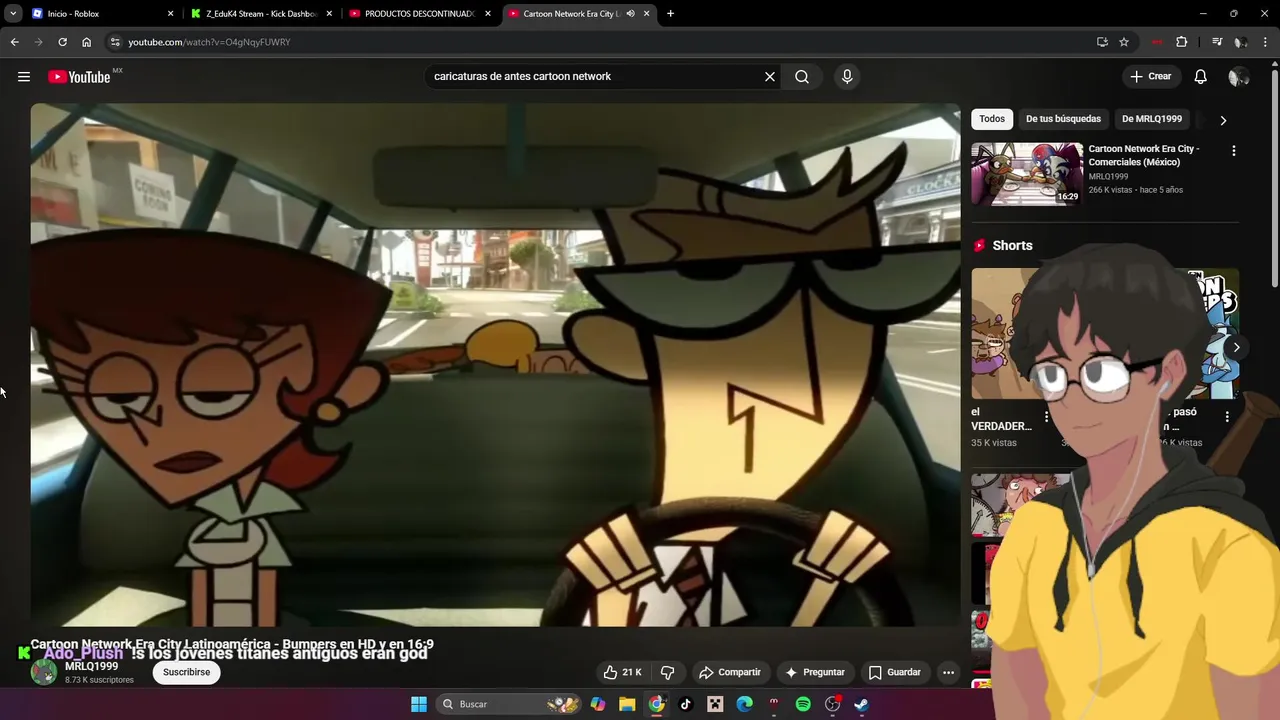Open the tab search dropdown arrow

(13, 14)
